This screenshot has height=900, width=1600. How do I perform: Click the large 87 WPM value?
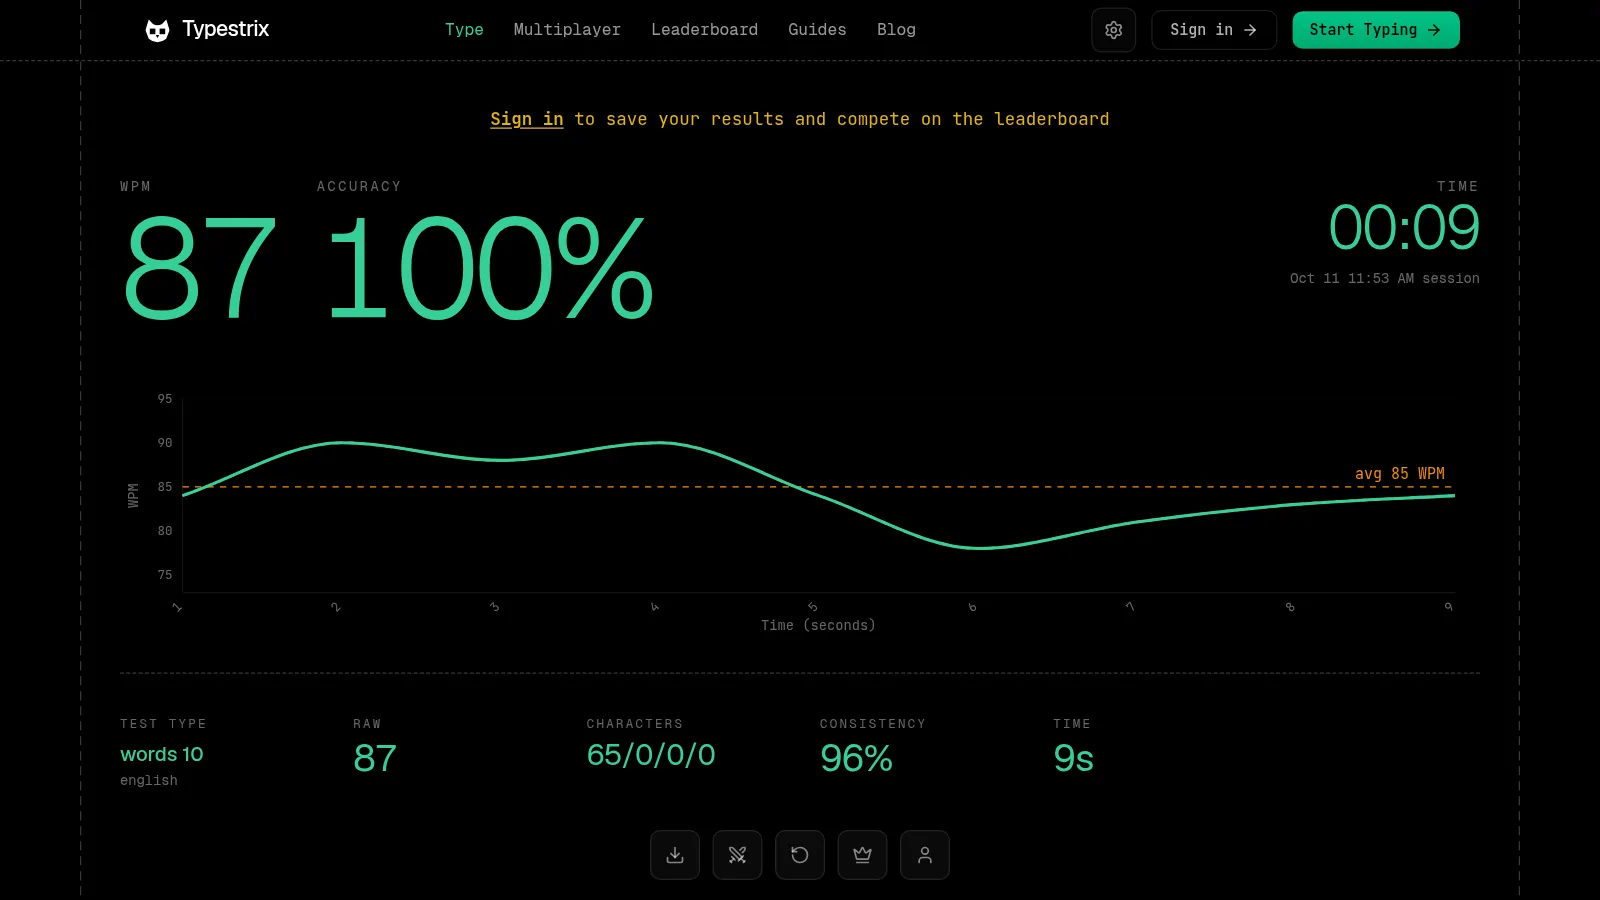(x=199, y=270)
